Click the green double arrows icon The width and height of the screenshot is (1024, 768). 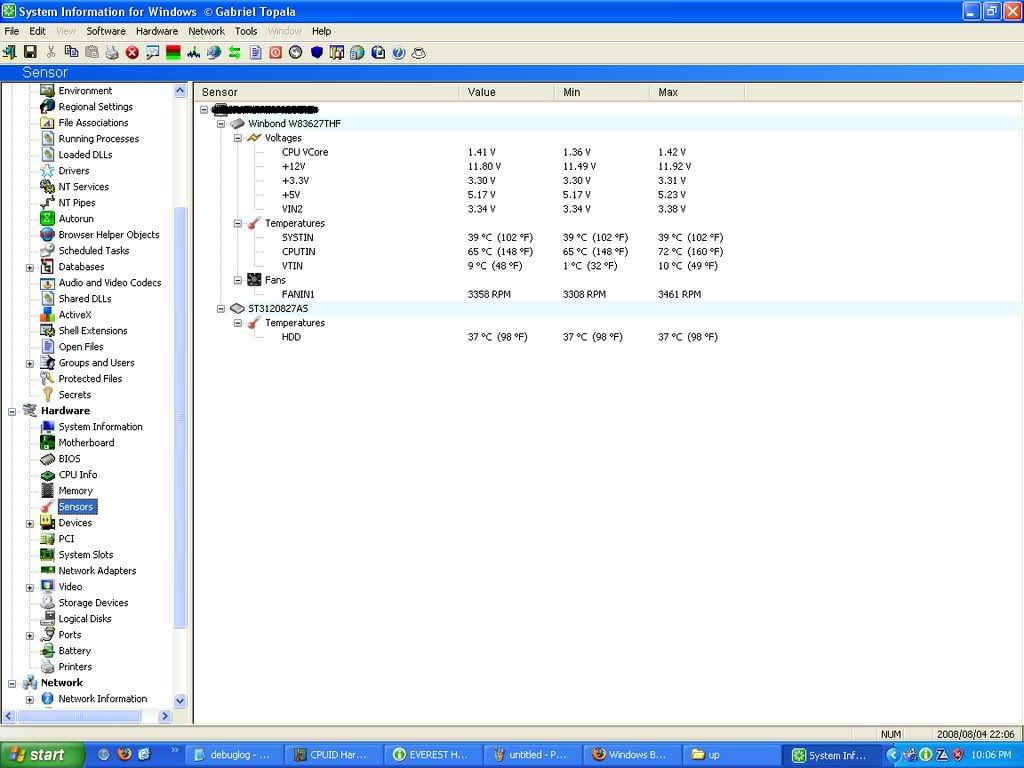[x=234, y=52]
